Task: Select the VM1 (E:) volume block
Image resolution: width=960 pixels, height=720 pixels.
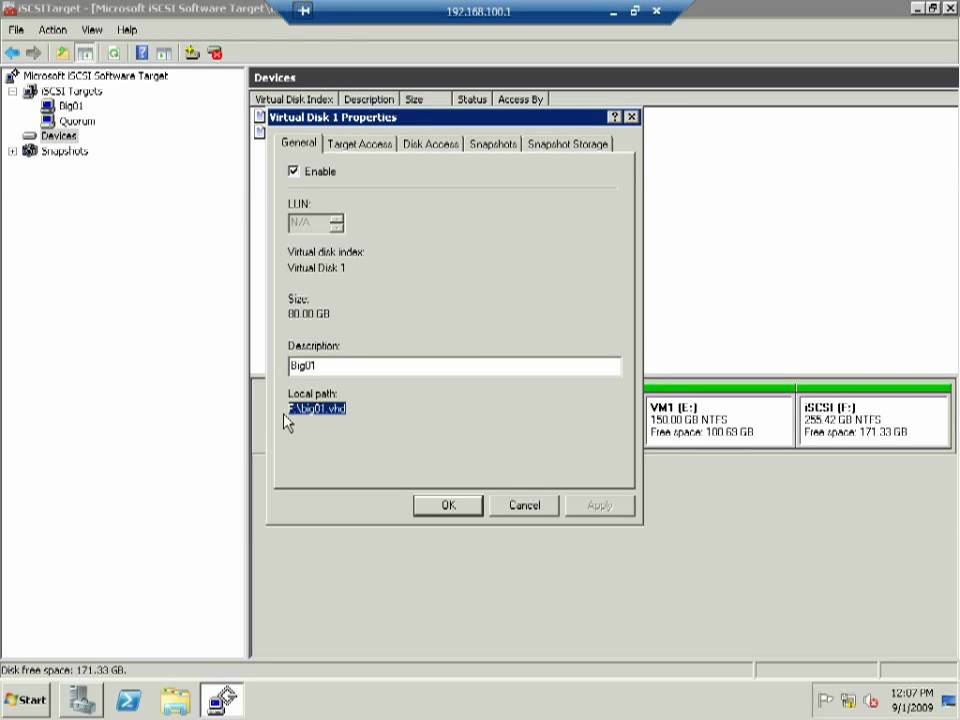Action: pyautogui.click(x=719, y=419)
